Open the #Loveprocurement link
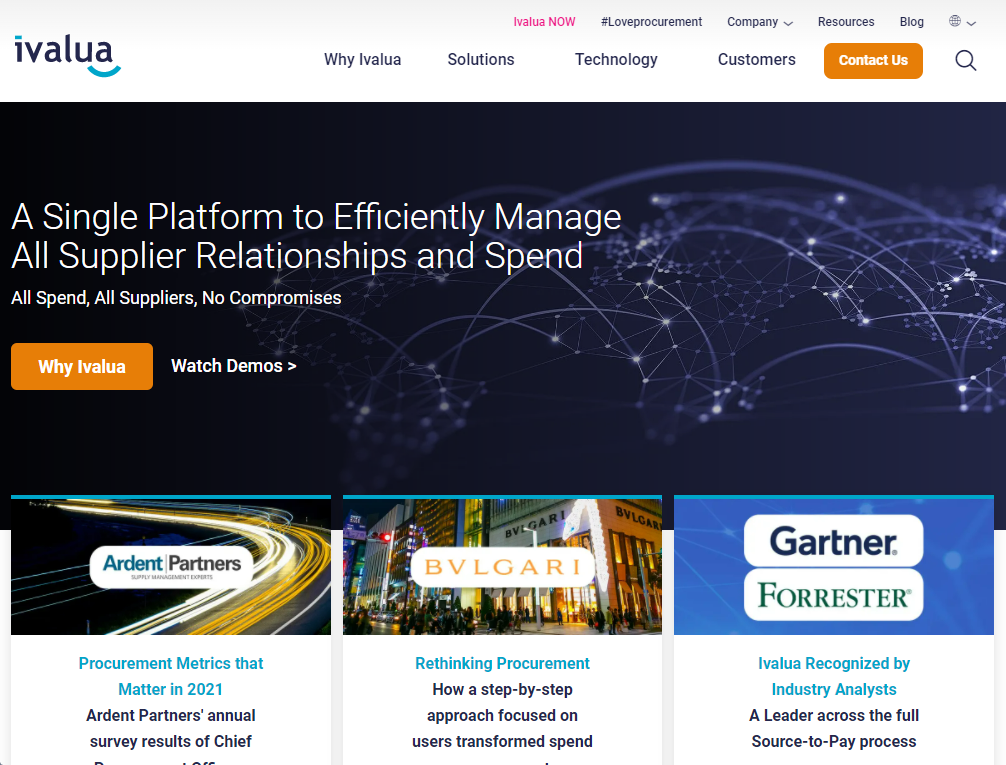The width and height of the screenshot is (1006, 765). pos(651,22)
